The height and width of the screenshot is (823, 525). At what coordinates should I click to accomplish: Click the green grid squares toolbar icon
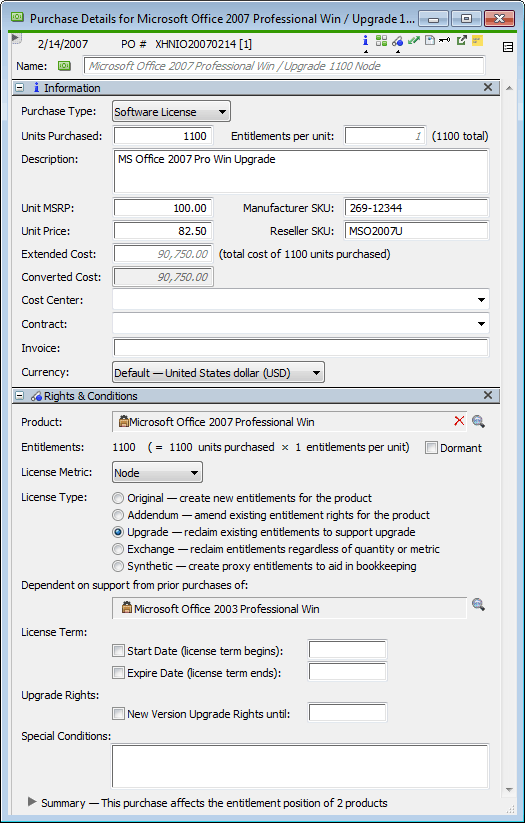pos(381,40)
